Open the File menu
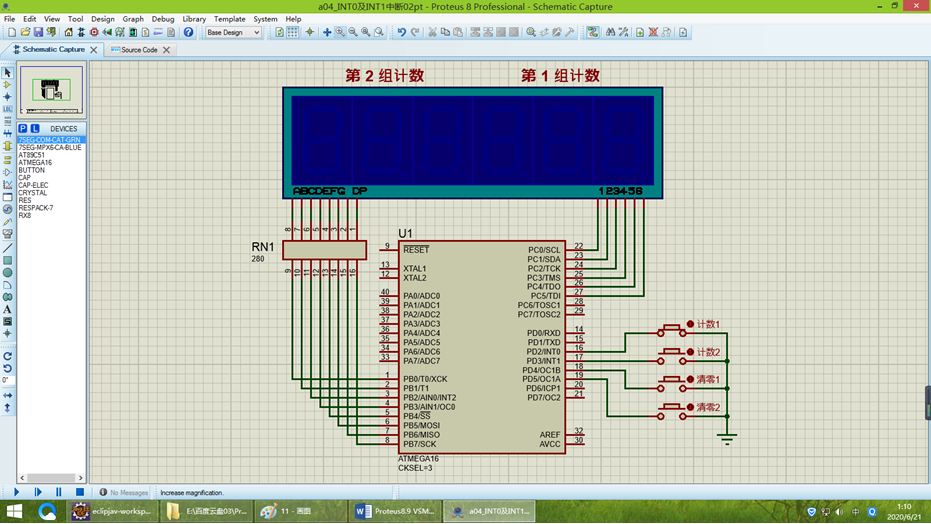The width and height of the screenshot is (931, 524). tap(10, 19)
